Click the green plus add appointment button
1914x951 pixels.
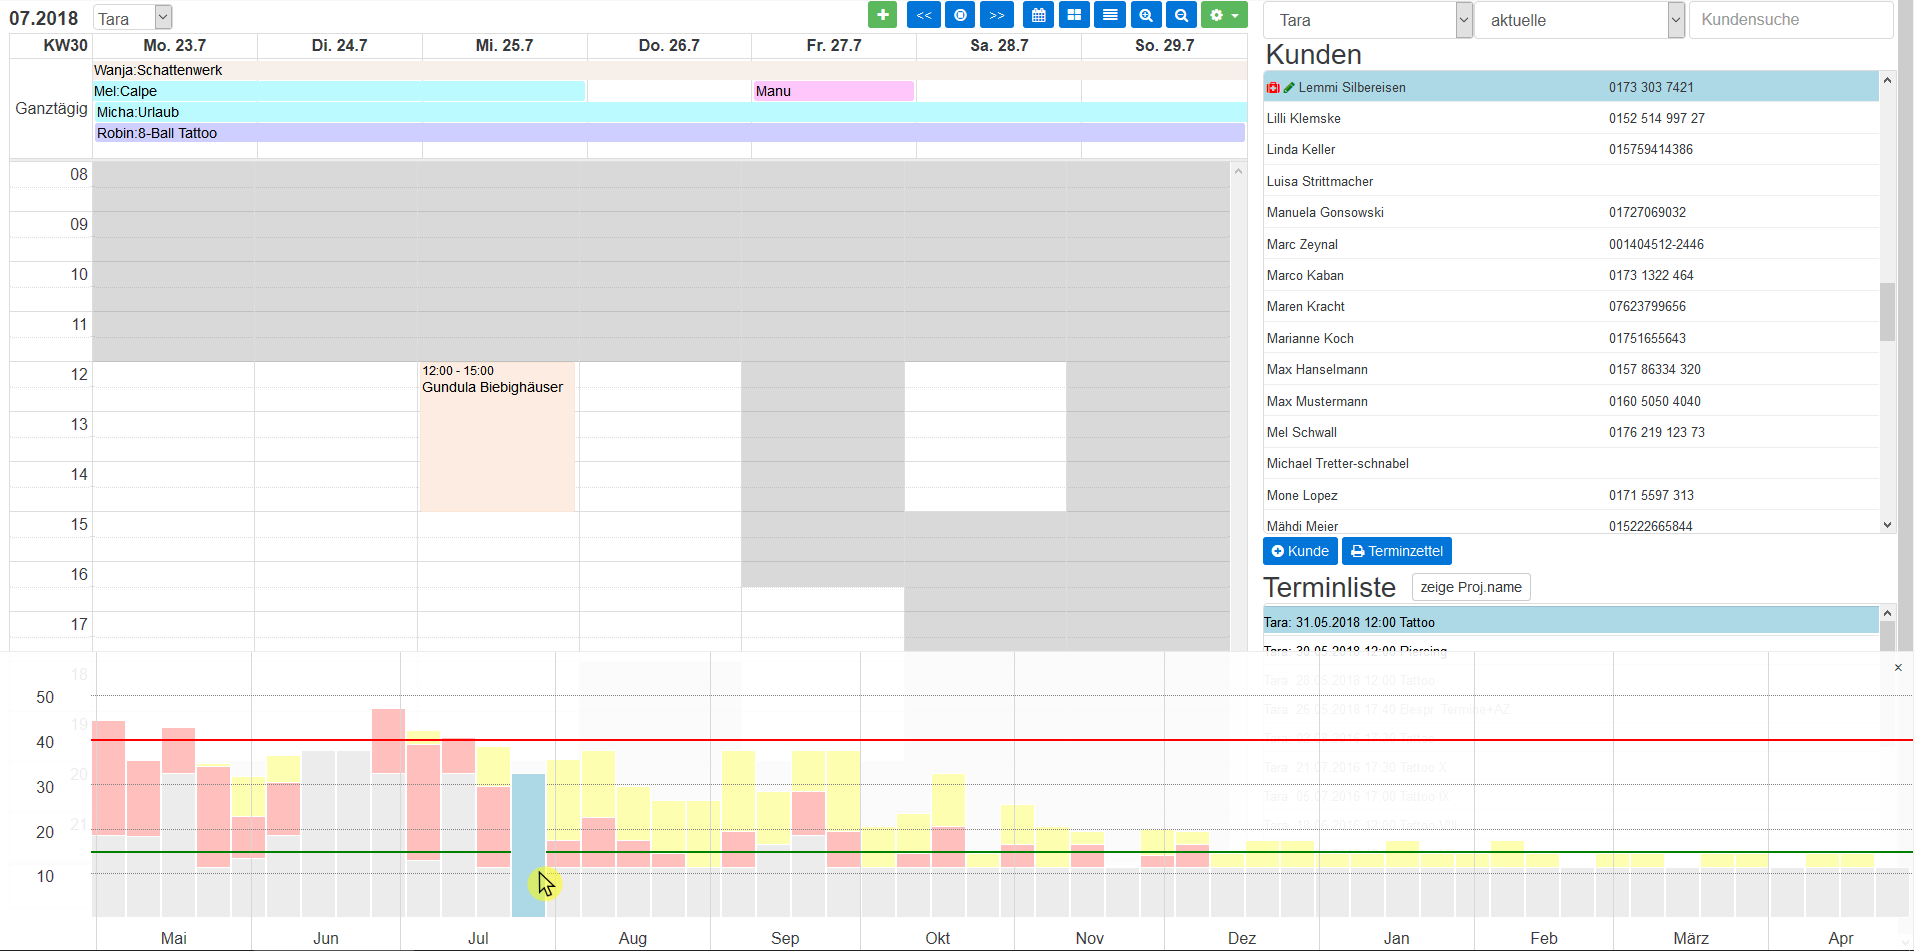click(x=882, y=15)
